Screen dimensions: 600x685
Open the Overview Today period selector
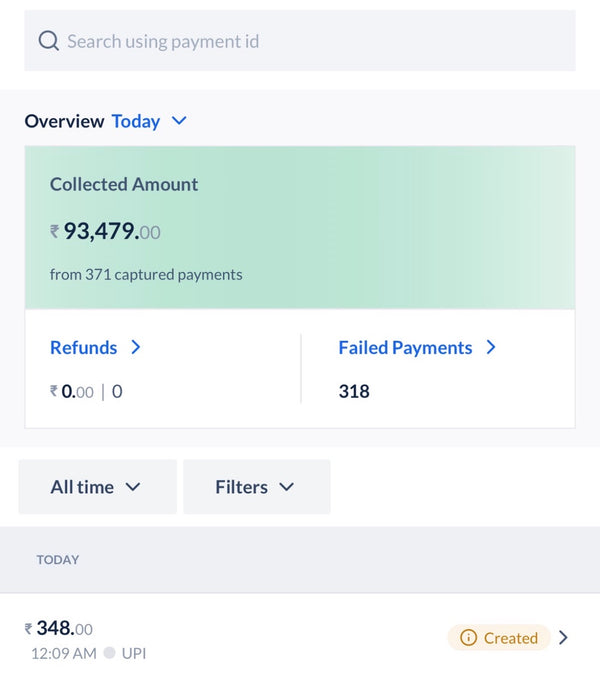click(136, 121)
